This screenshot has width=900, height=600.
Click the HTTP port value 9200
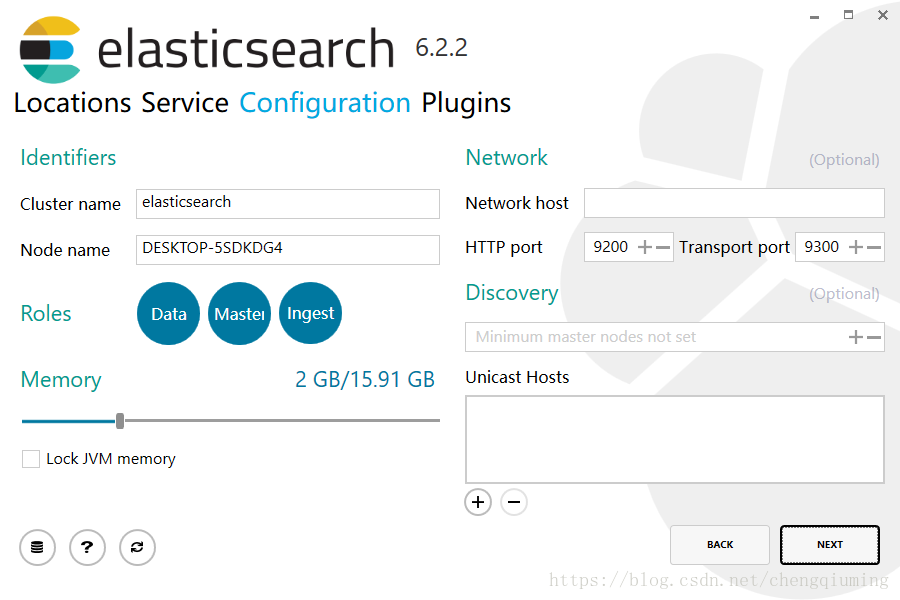(611, 247)
